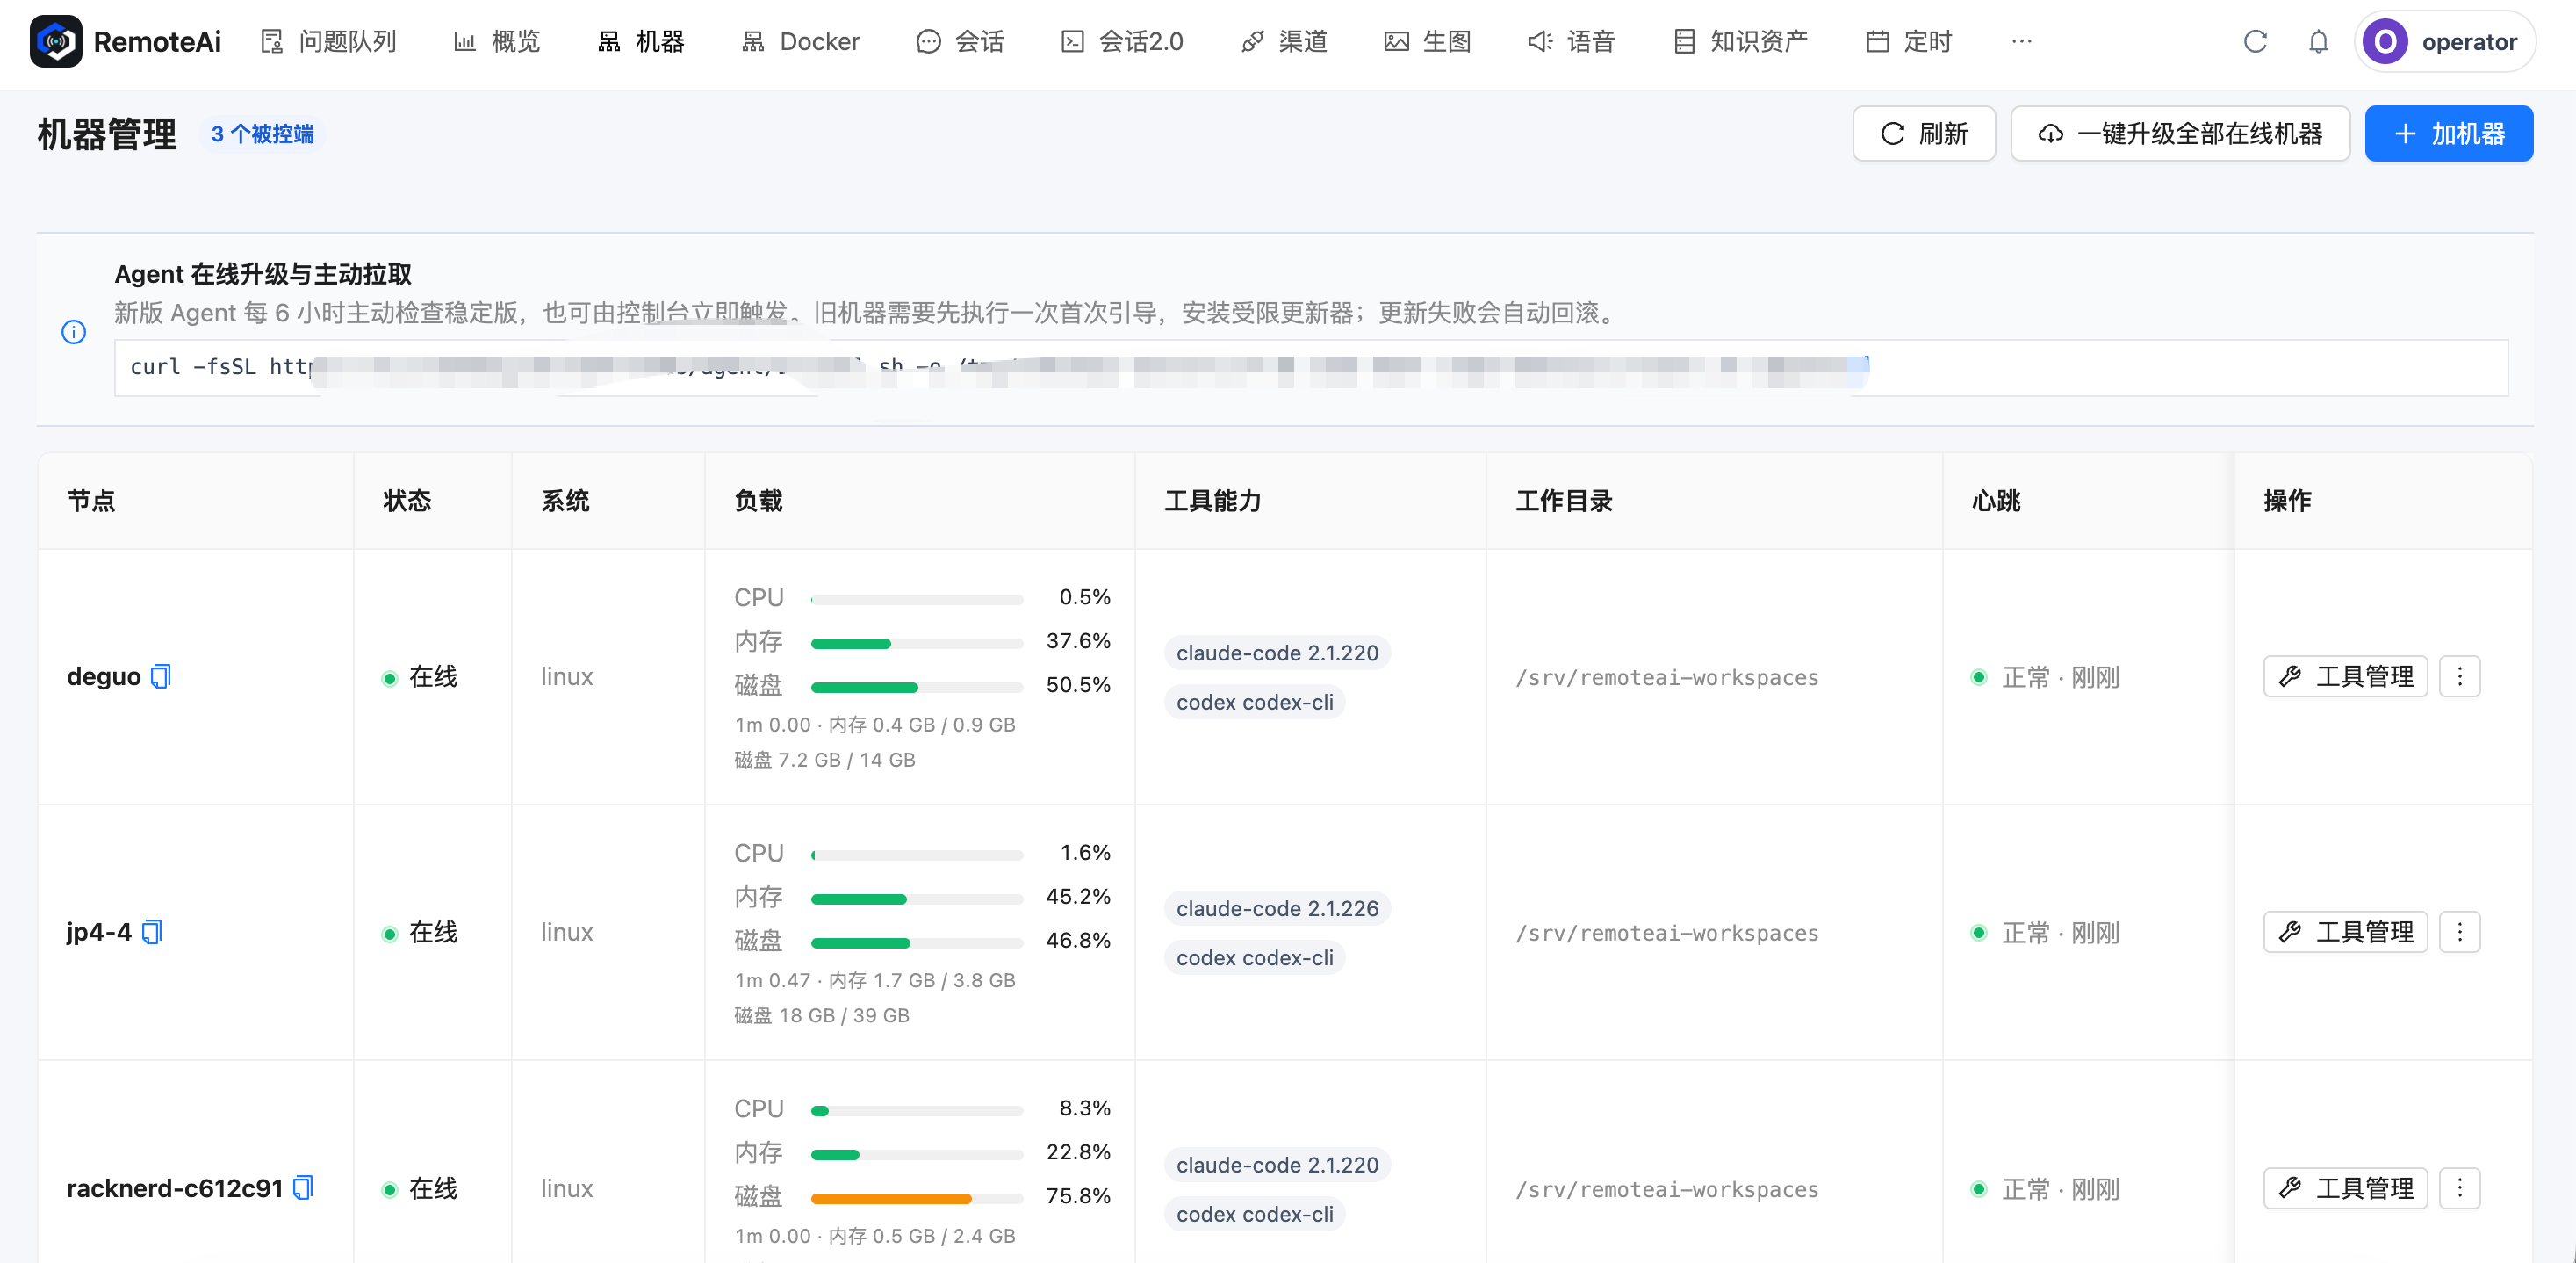
Task: Click the deguo node name
Action: (x=104, y=677)
